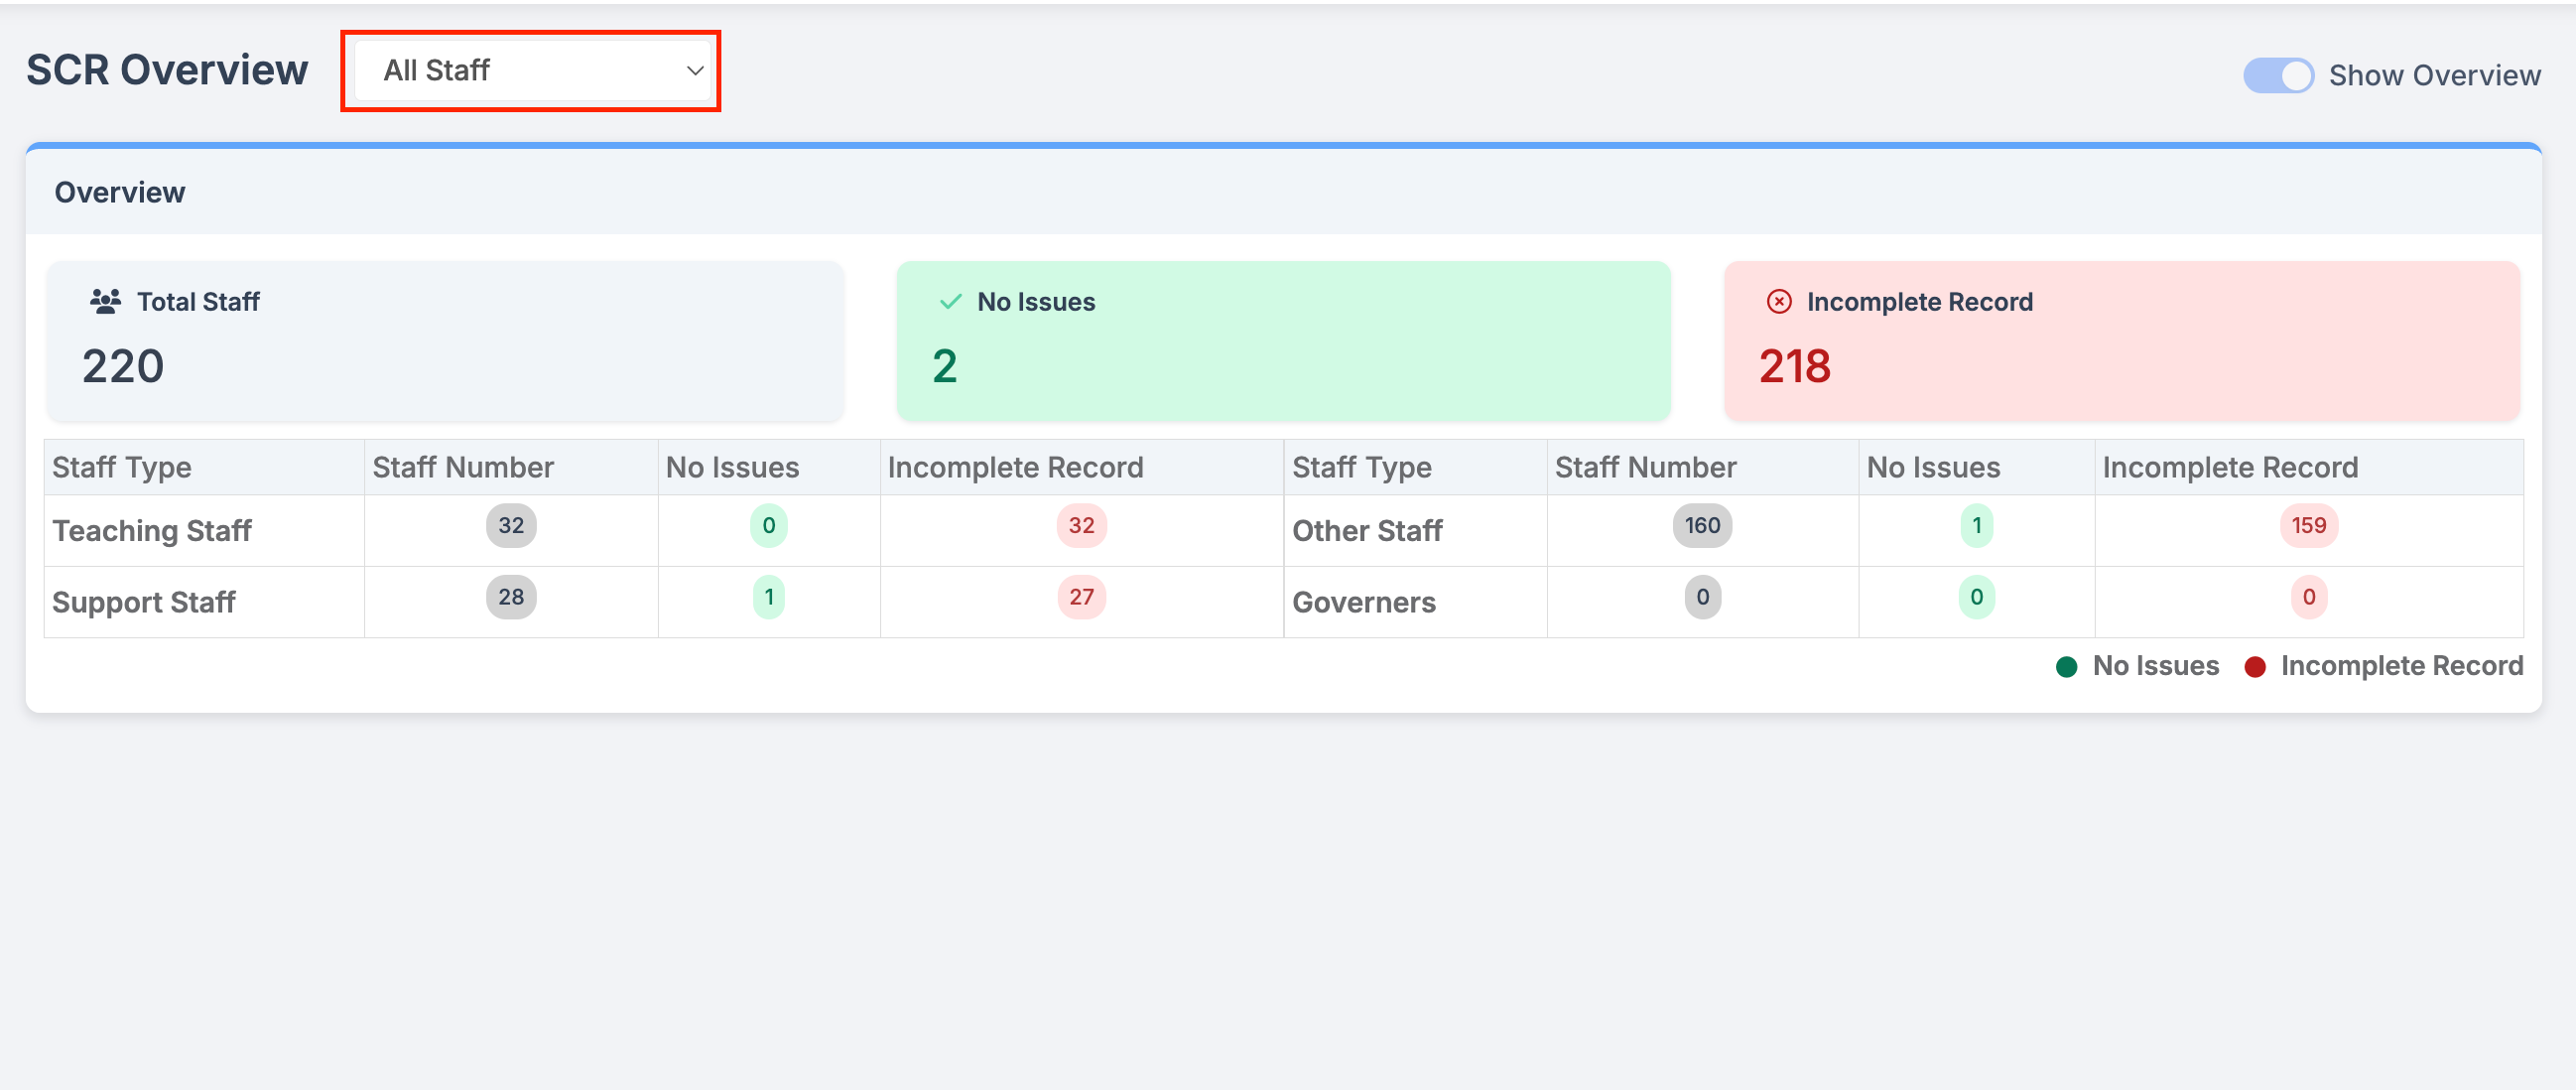This screenshot has width=2576, height=1090.
Task: Click the No Issues checkmark icon
Action: (x=950, y=301)
